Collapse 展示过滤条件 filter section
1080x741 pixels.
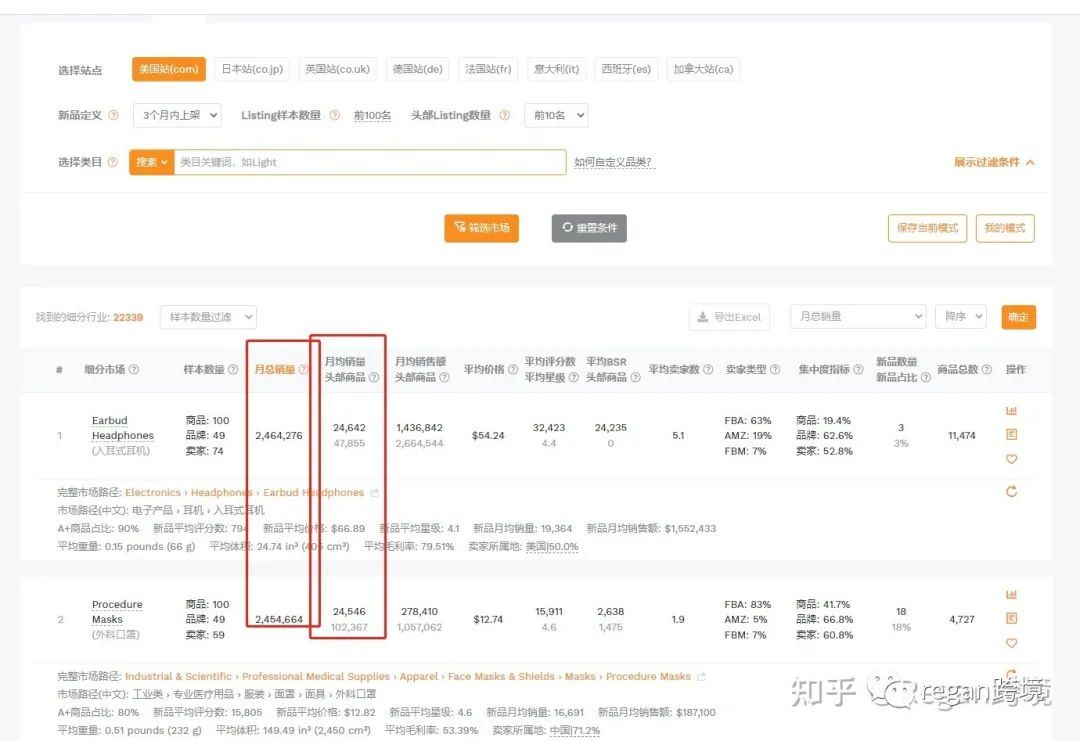pyautogui.click(x=994, y=163)
